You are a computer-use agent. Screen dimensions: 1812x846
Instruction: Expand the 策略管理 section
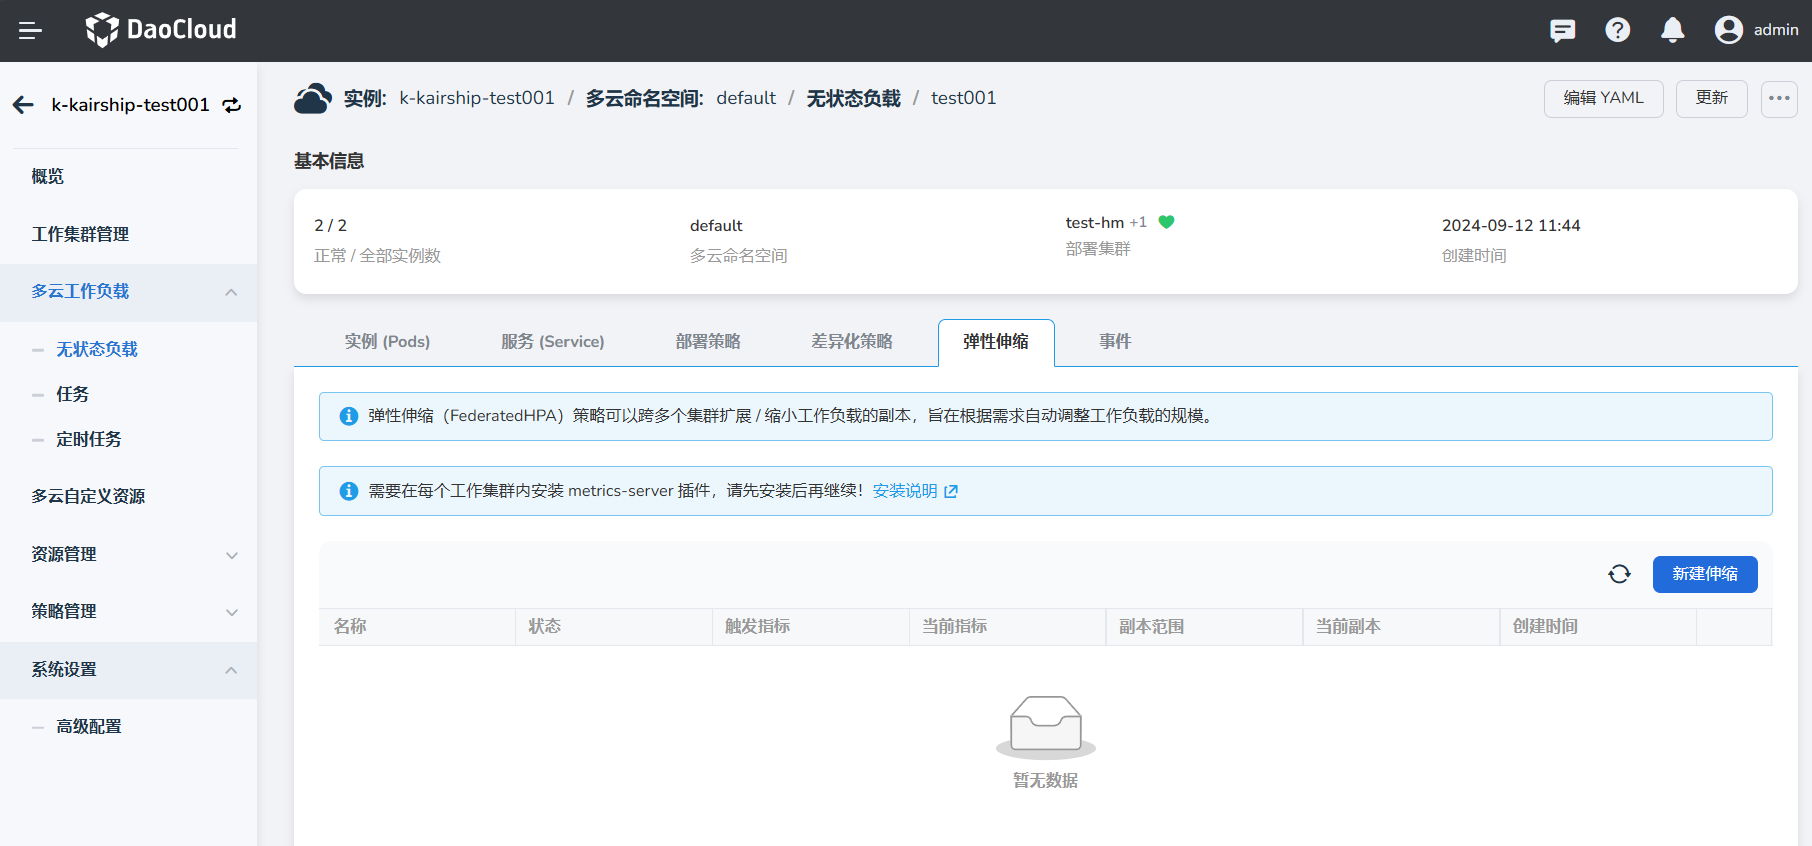pyautogui.click(x=231, y=612)
